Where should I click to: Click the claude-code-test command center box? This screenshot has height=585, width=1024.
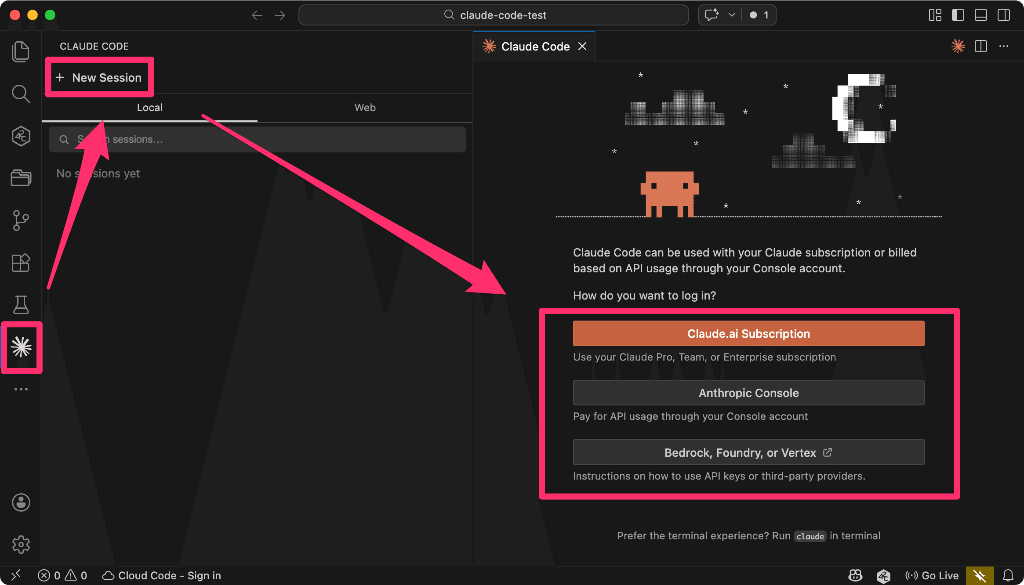click(x=493, y=15)
